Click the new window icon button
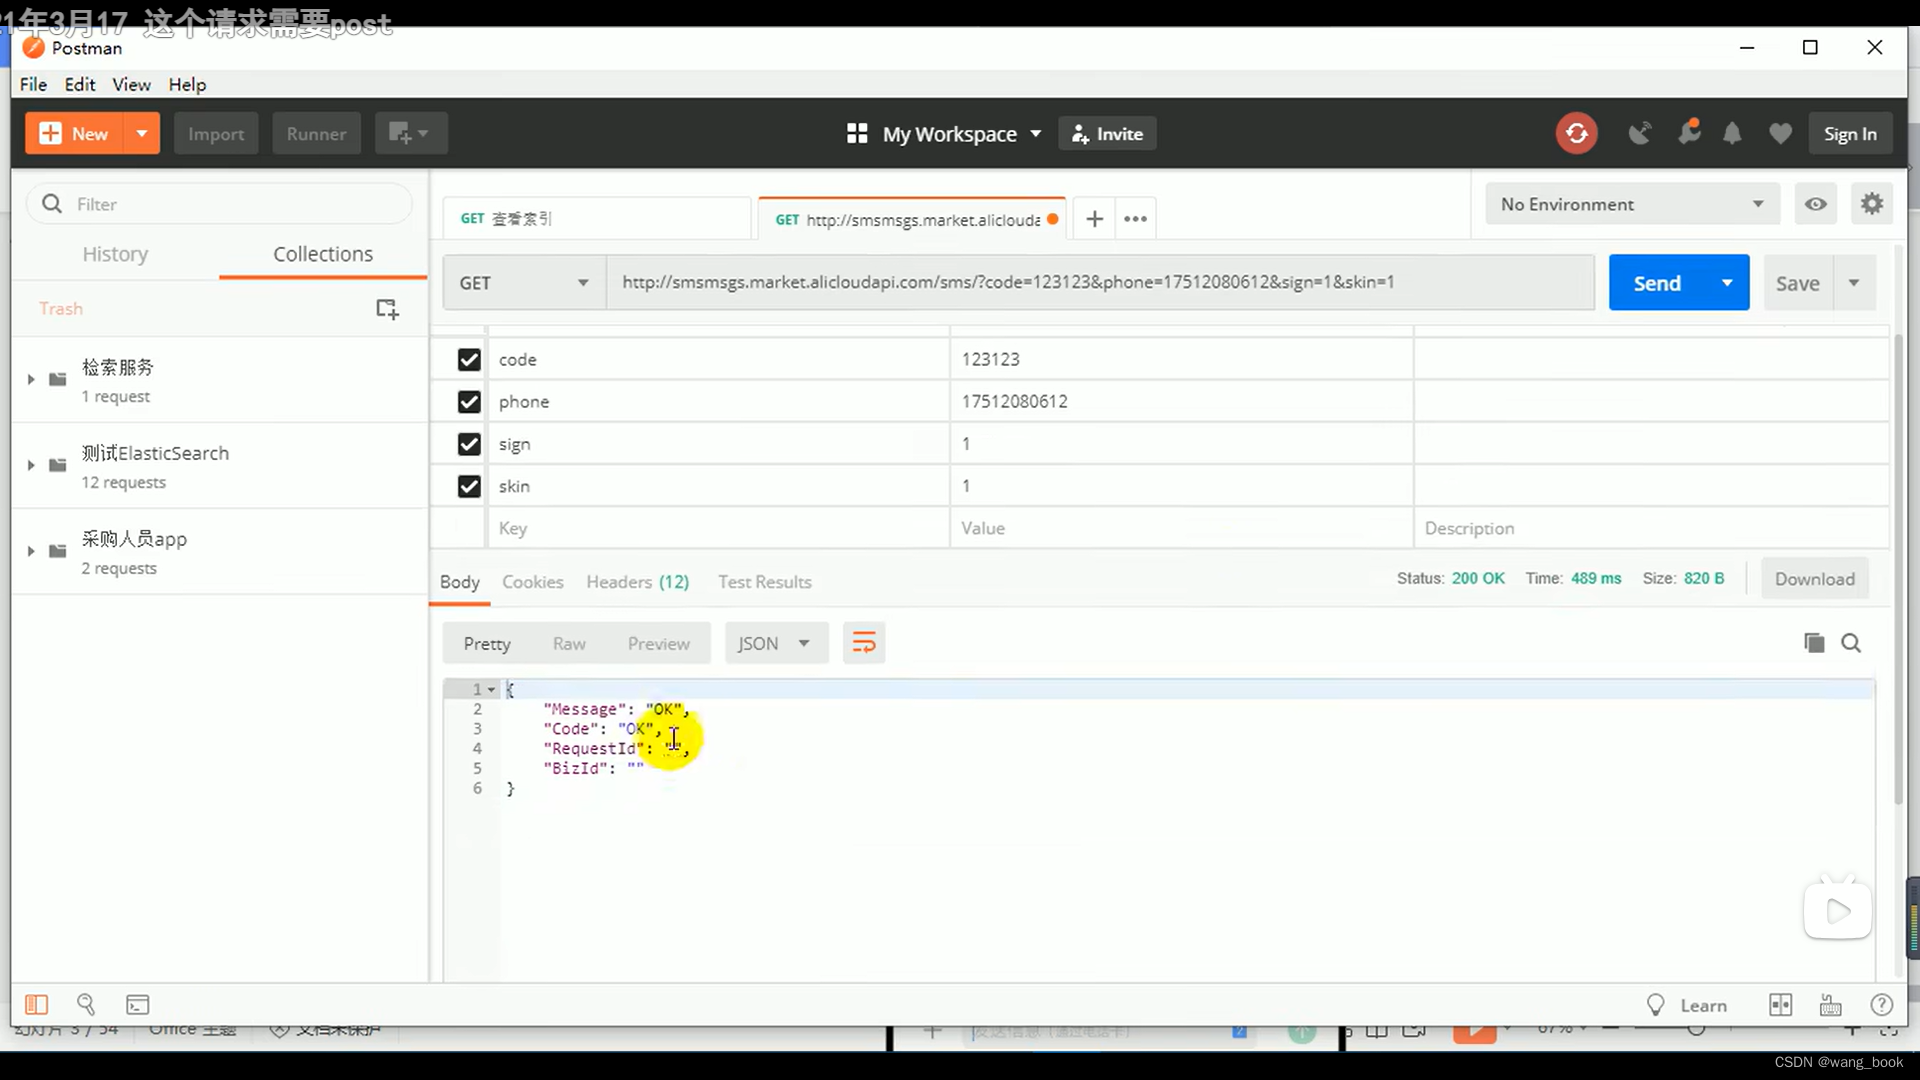 (x=410, y=133)
